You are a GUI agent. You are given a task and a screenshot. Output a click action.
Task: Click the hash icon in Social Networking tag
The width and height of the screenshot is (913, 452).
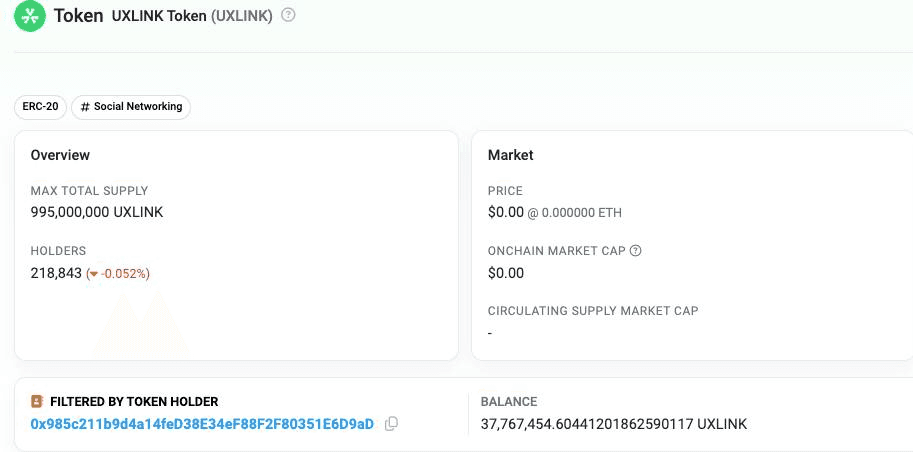(x=85, y=107)
